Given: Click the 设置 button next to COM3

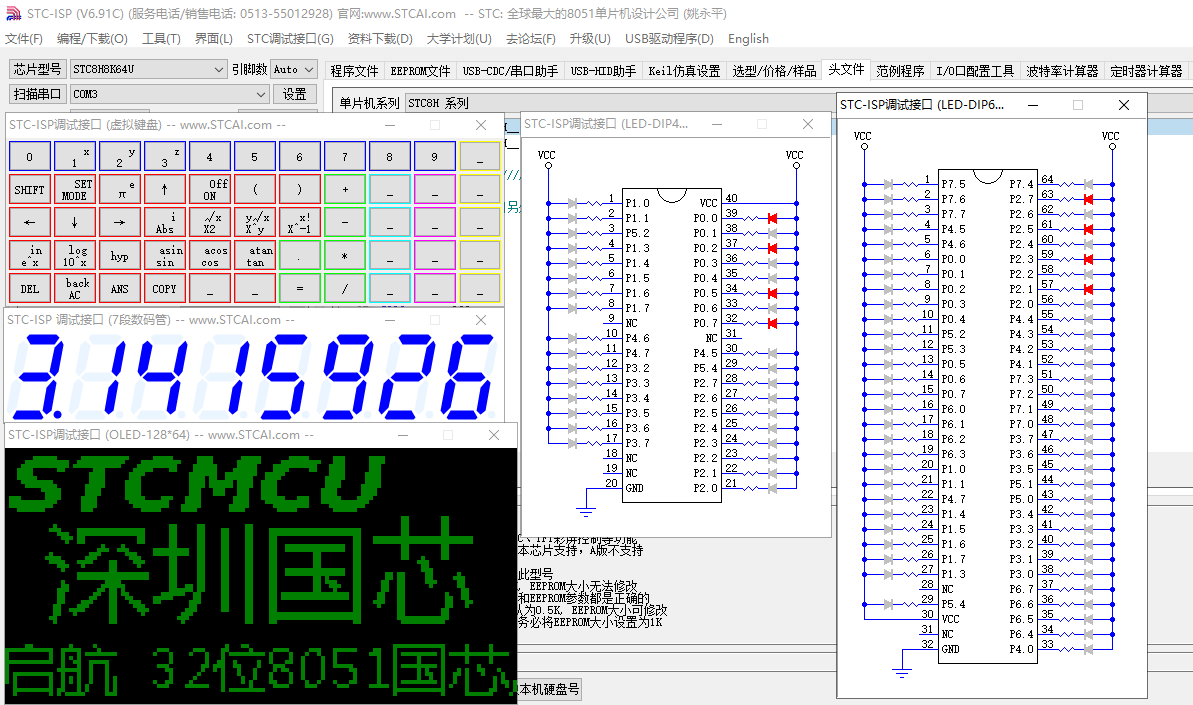Looking at the screenshot, I should pos(294,94).
